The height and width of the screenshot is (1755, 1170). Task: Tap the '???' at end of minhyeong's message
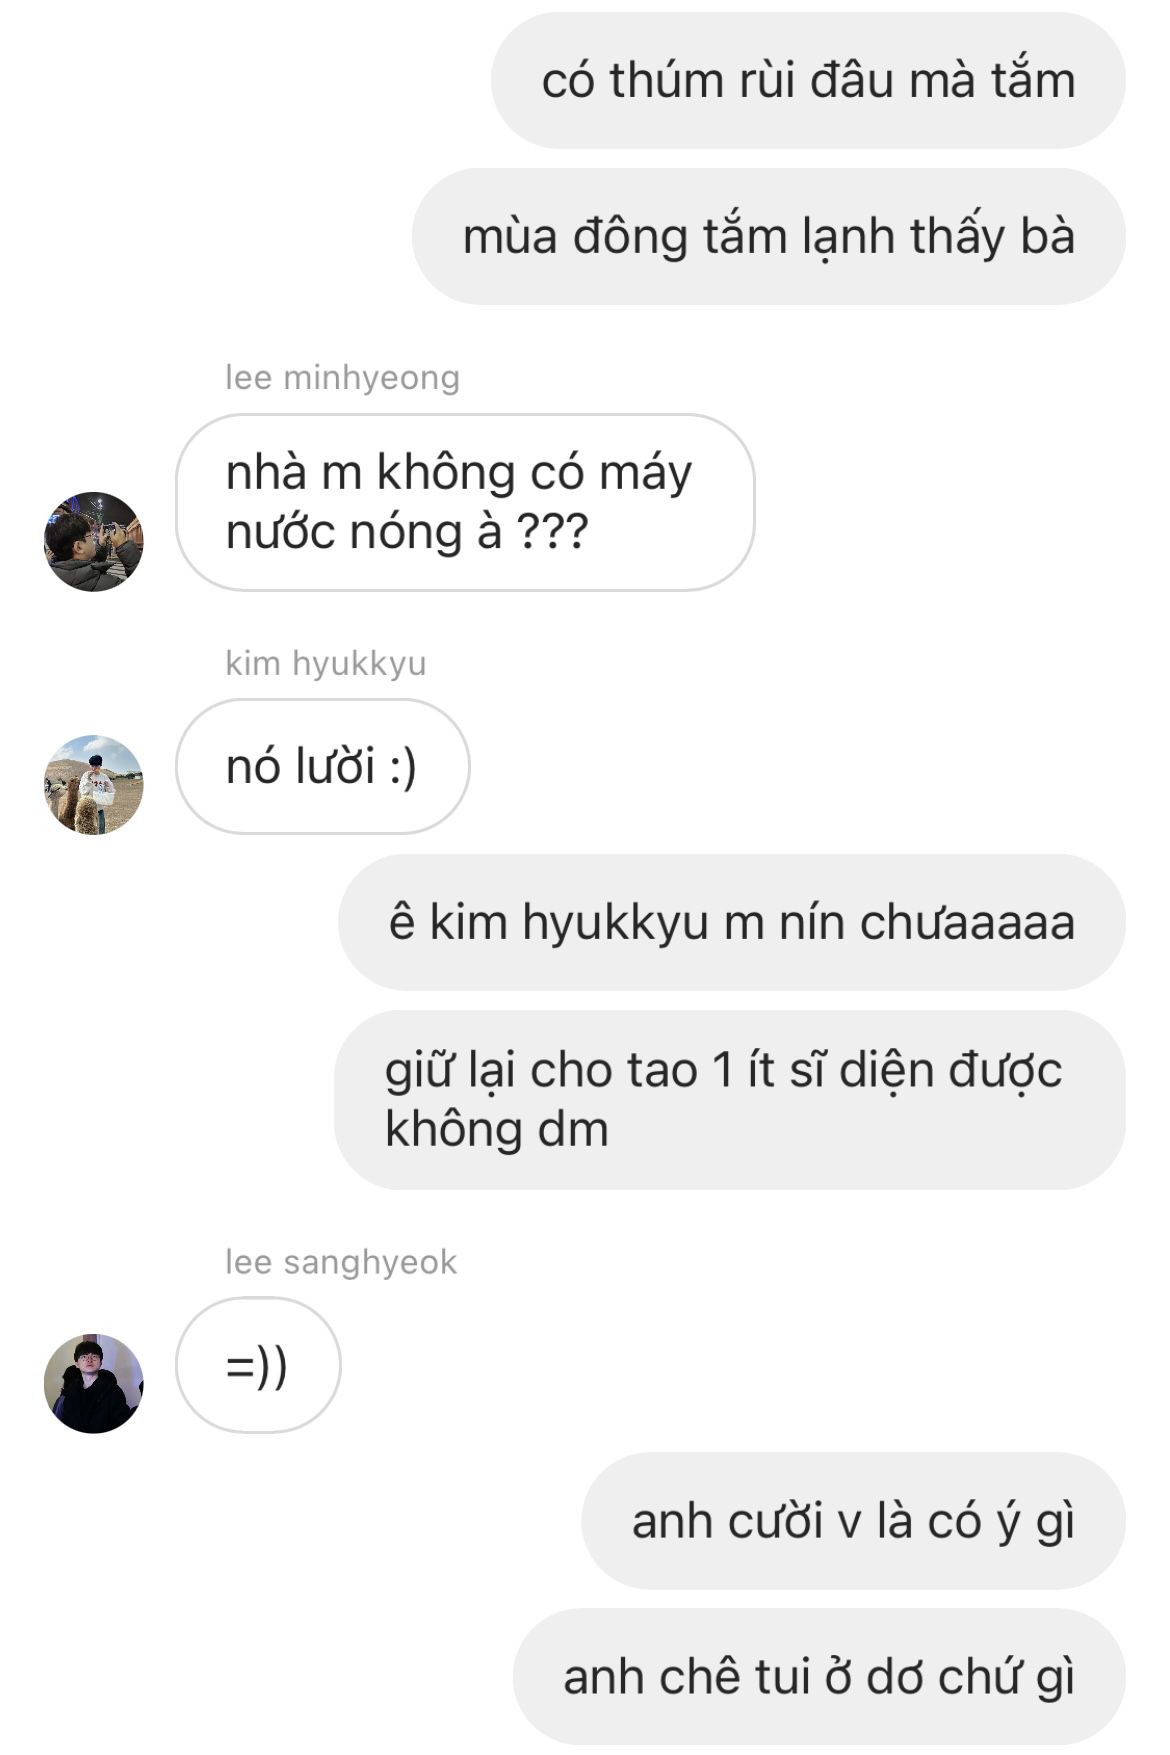click(552, 531)
